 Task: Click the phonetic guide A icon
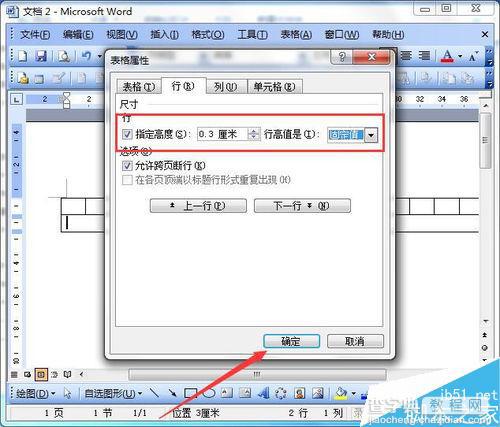pyautogui.click(x=473, y=56)
